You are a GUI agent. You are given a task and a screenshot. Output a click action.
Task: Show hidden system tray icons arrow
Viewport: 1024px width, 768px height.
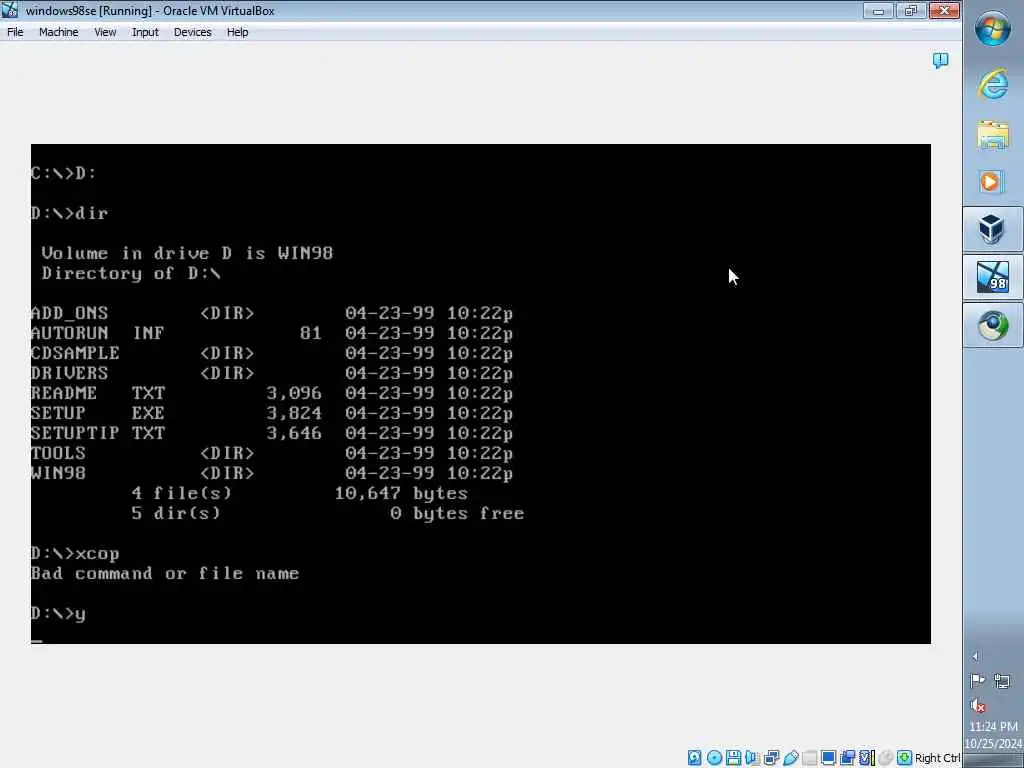pos(976,656)
